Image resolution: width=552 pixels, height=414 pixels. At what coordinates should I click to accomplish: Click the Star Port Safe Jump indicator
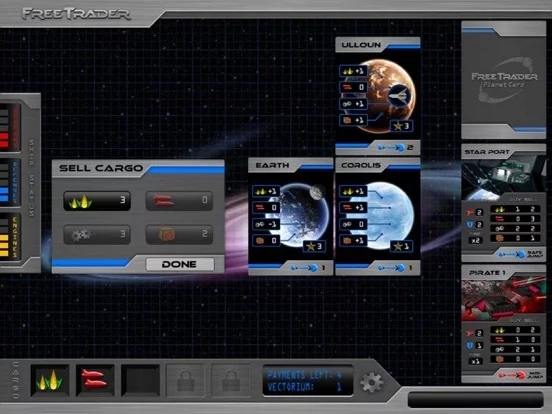click(520, 254)
